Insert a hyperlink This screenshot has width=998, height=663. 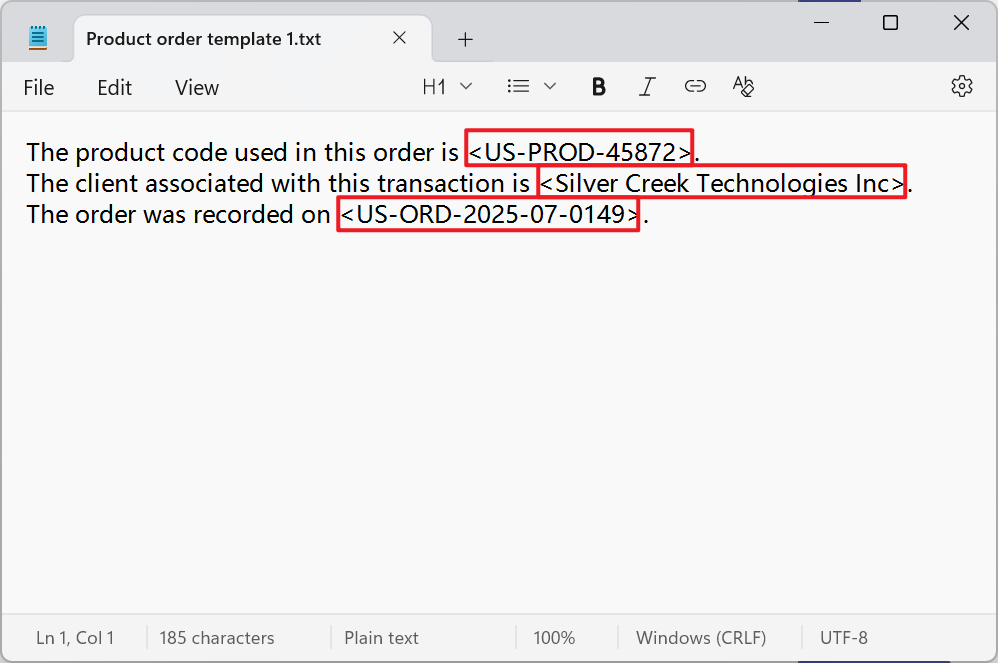(x=695, y=86)
